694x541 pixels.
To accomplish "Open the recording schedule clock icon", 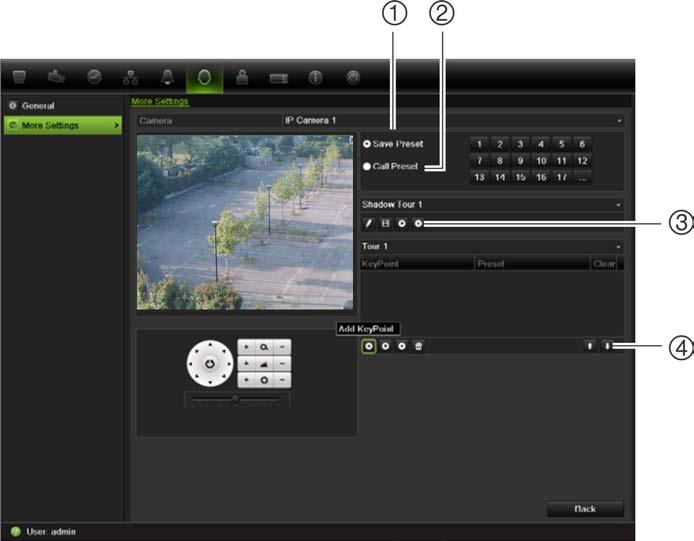I will 94,77.
